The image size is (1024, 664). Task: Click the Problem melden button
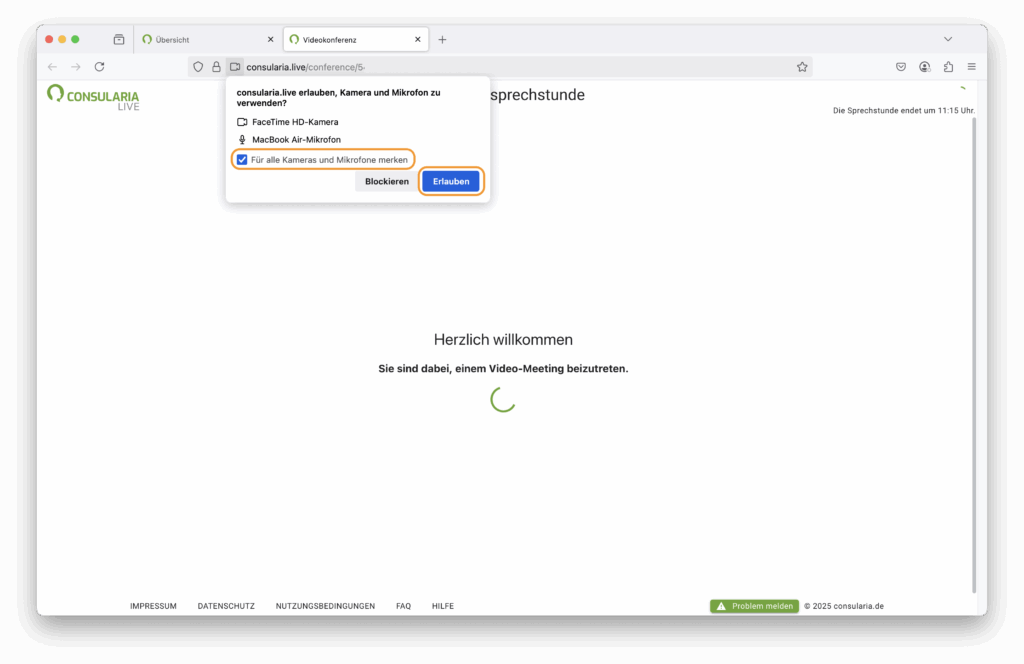coord(754,606)
